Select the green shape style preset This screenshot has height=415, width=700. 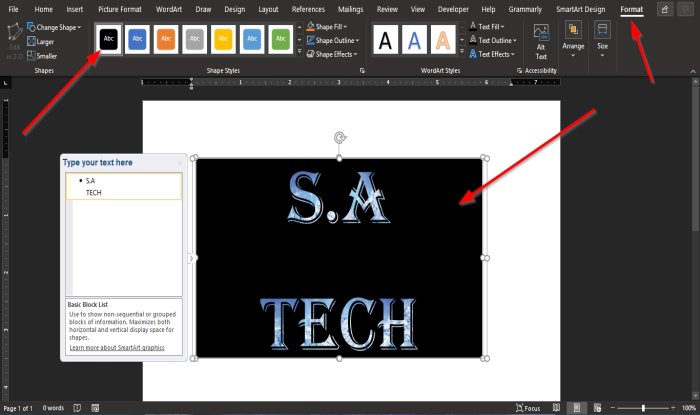click(282, 39)
